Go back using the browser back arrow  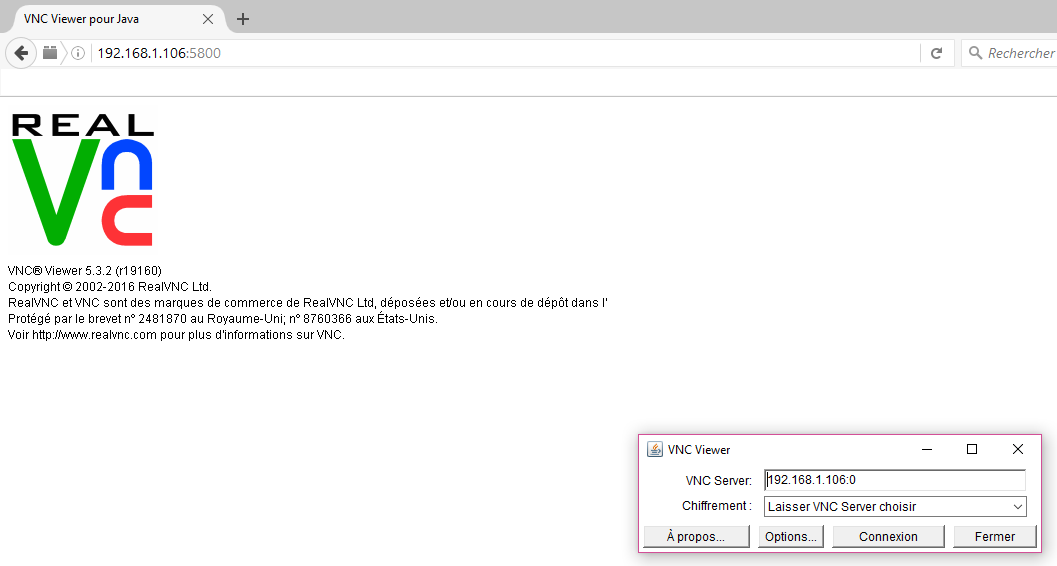[21, 53]
